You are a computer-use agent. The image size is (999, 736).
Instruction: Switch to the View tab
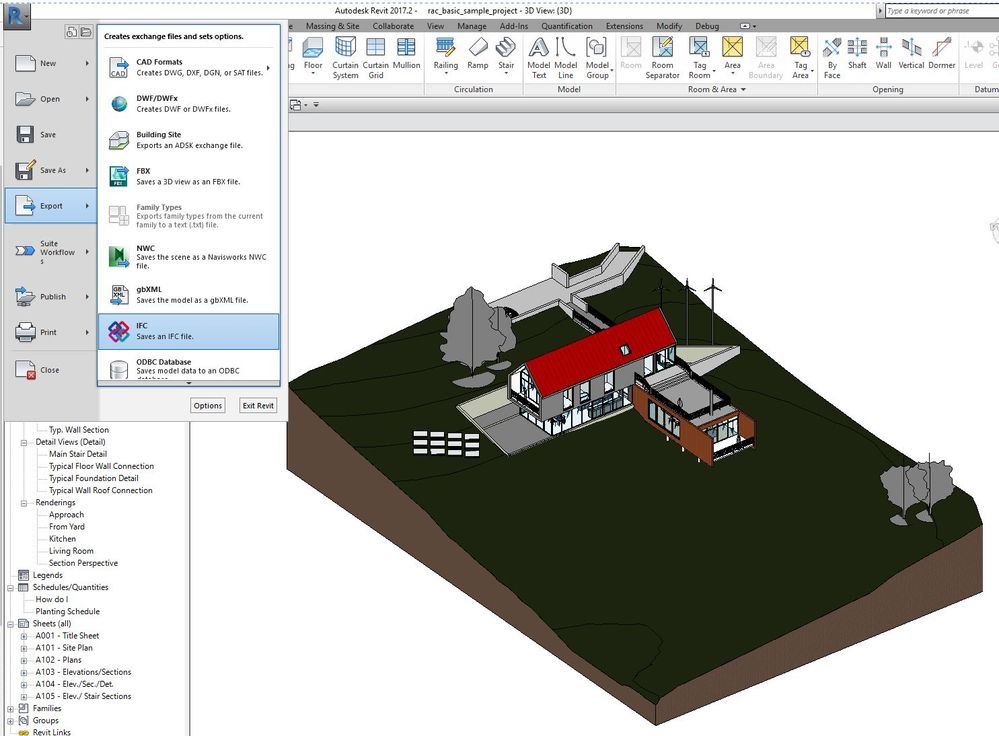[x=435, y=26]
